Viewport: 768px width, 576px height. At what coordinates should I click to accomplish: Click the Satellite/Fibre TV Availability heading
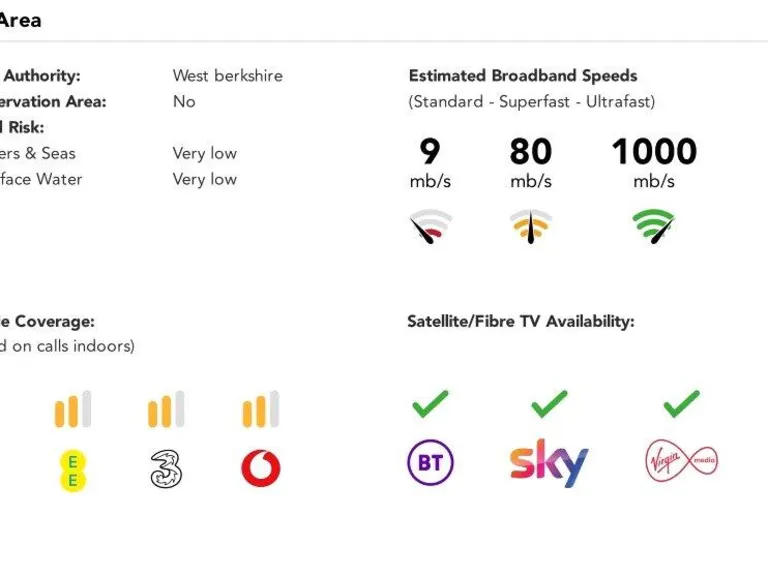click(521, 322)
